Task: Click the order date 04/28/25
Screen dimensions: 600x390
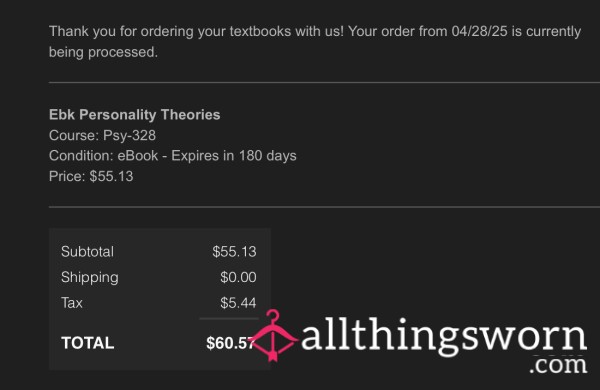Action: [x=479, y=31]
